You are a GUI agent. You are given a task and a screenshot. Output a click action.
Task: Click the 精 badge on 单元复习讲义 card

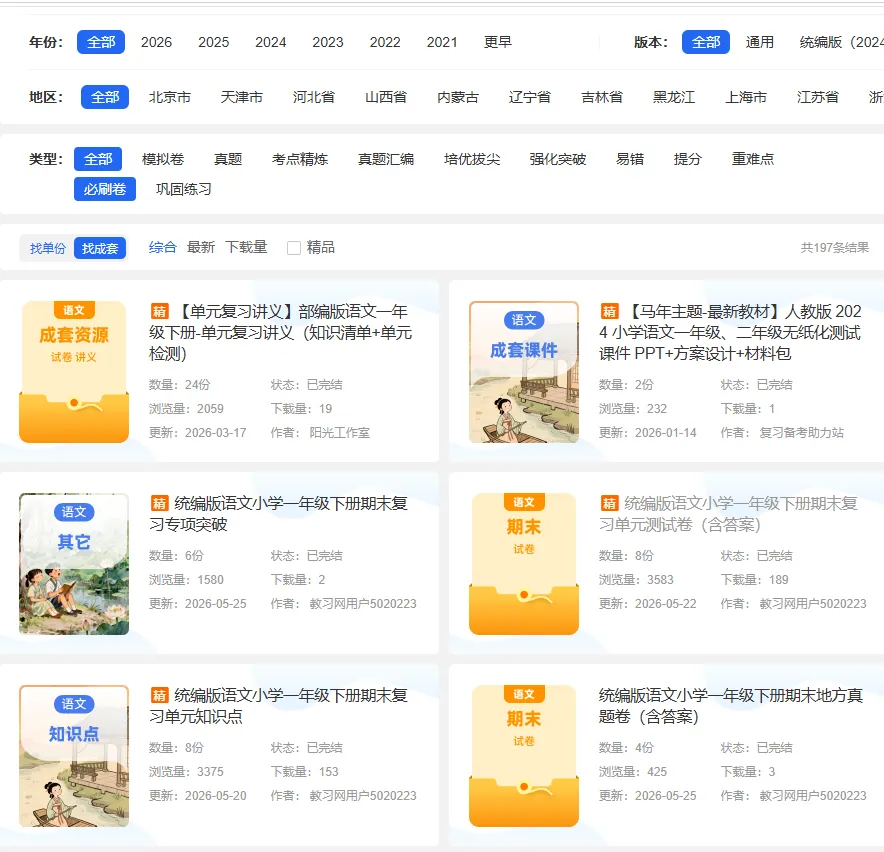160,311
